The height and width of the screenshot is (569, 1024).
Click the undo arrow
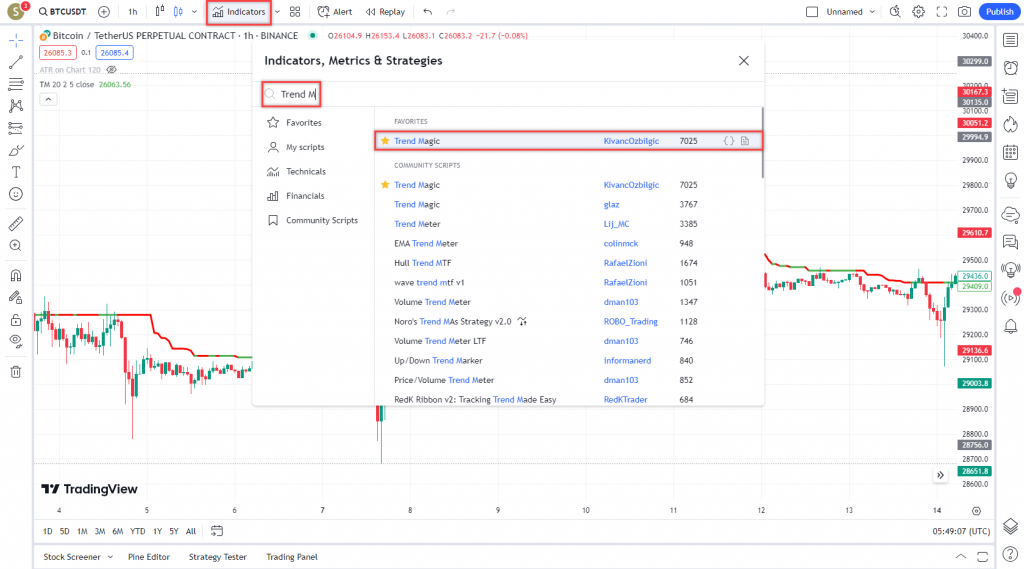[428, 12]
